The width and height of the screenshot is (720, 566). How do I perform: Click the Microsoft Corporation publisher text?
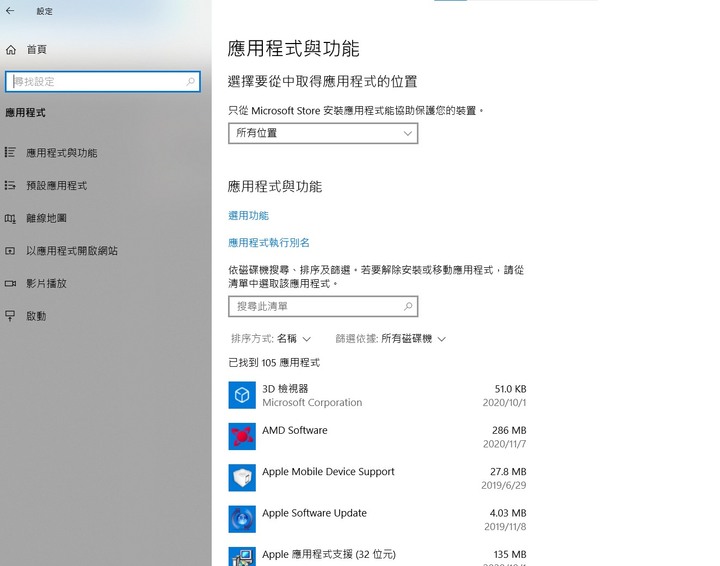[x=312, y=403]
